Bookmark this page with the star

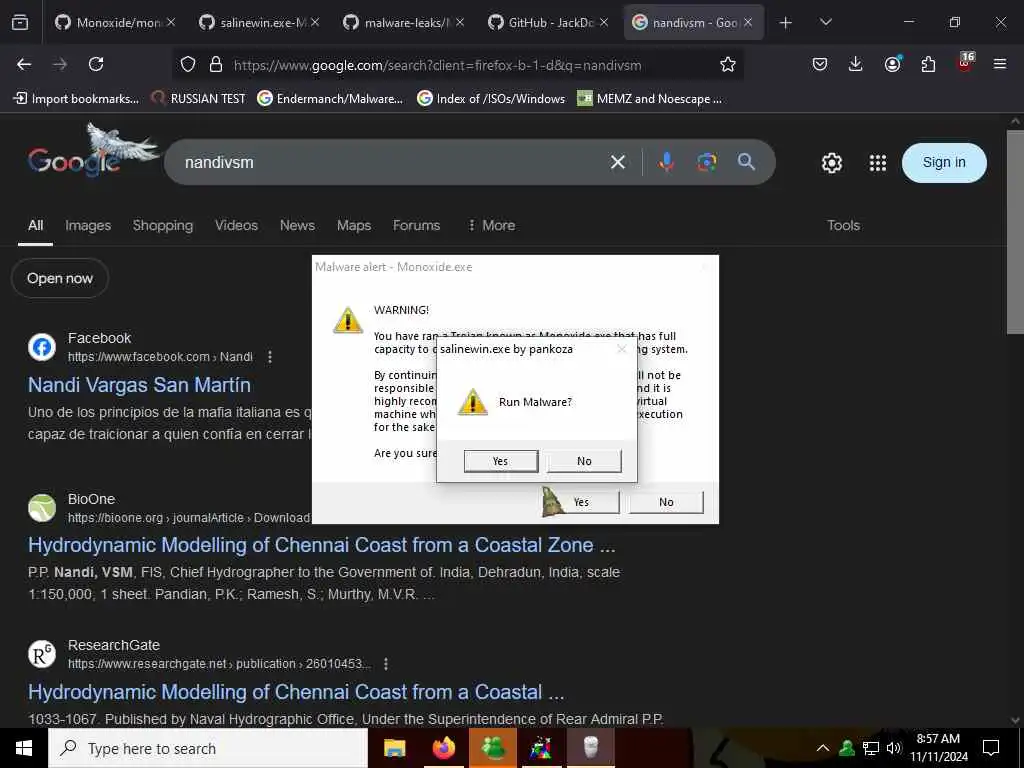[x=728, y=64]
